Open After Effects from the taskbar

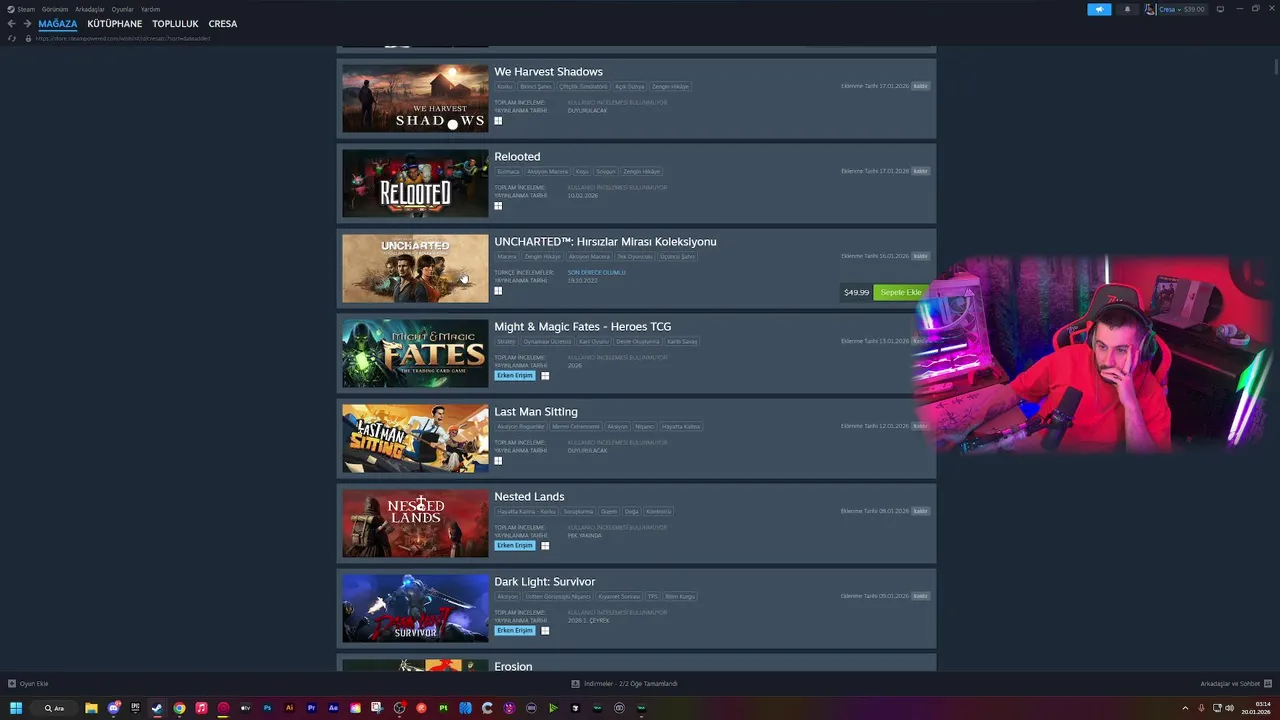click(333, 708)
